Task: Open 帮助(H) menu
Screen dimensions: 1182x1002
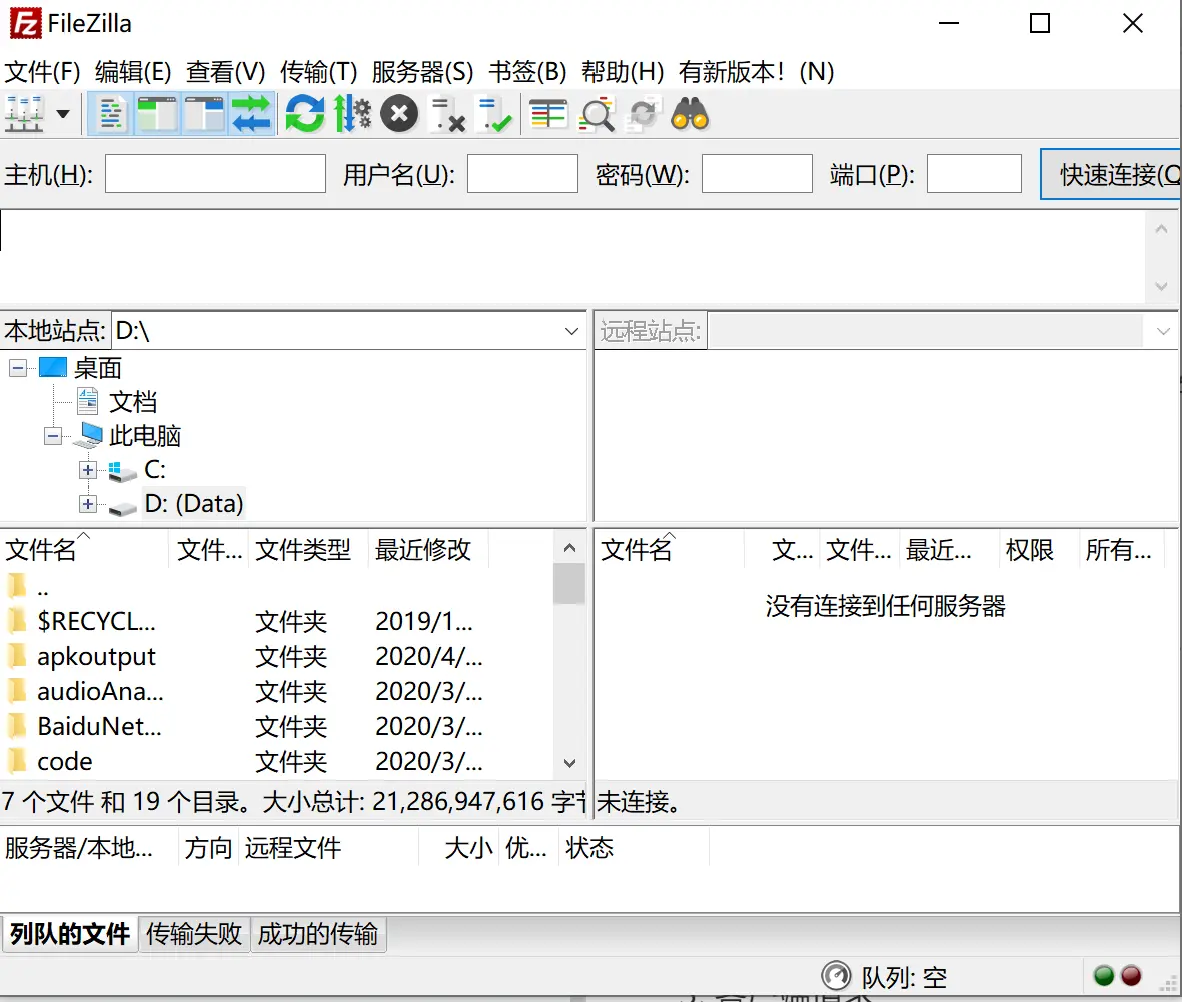Action: point(622,72)
